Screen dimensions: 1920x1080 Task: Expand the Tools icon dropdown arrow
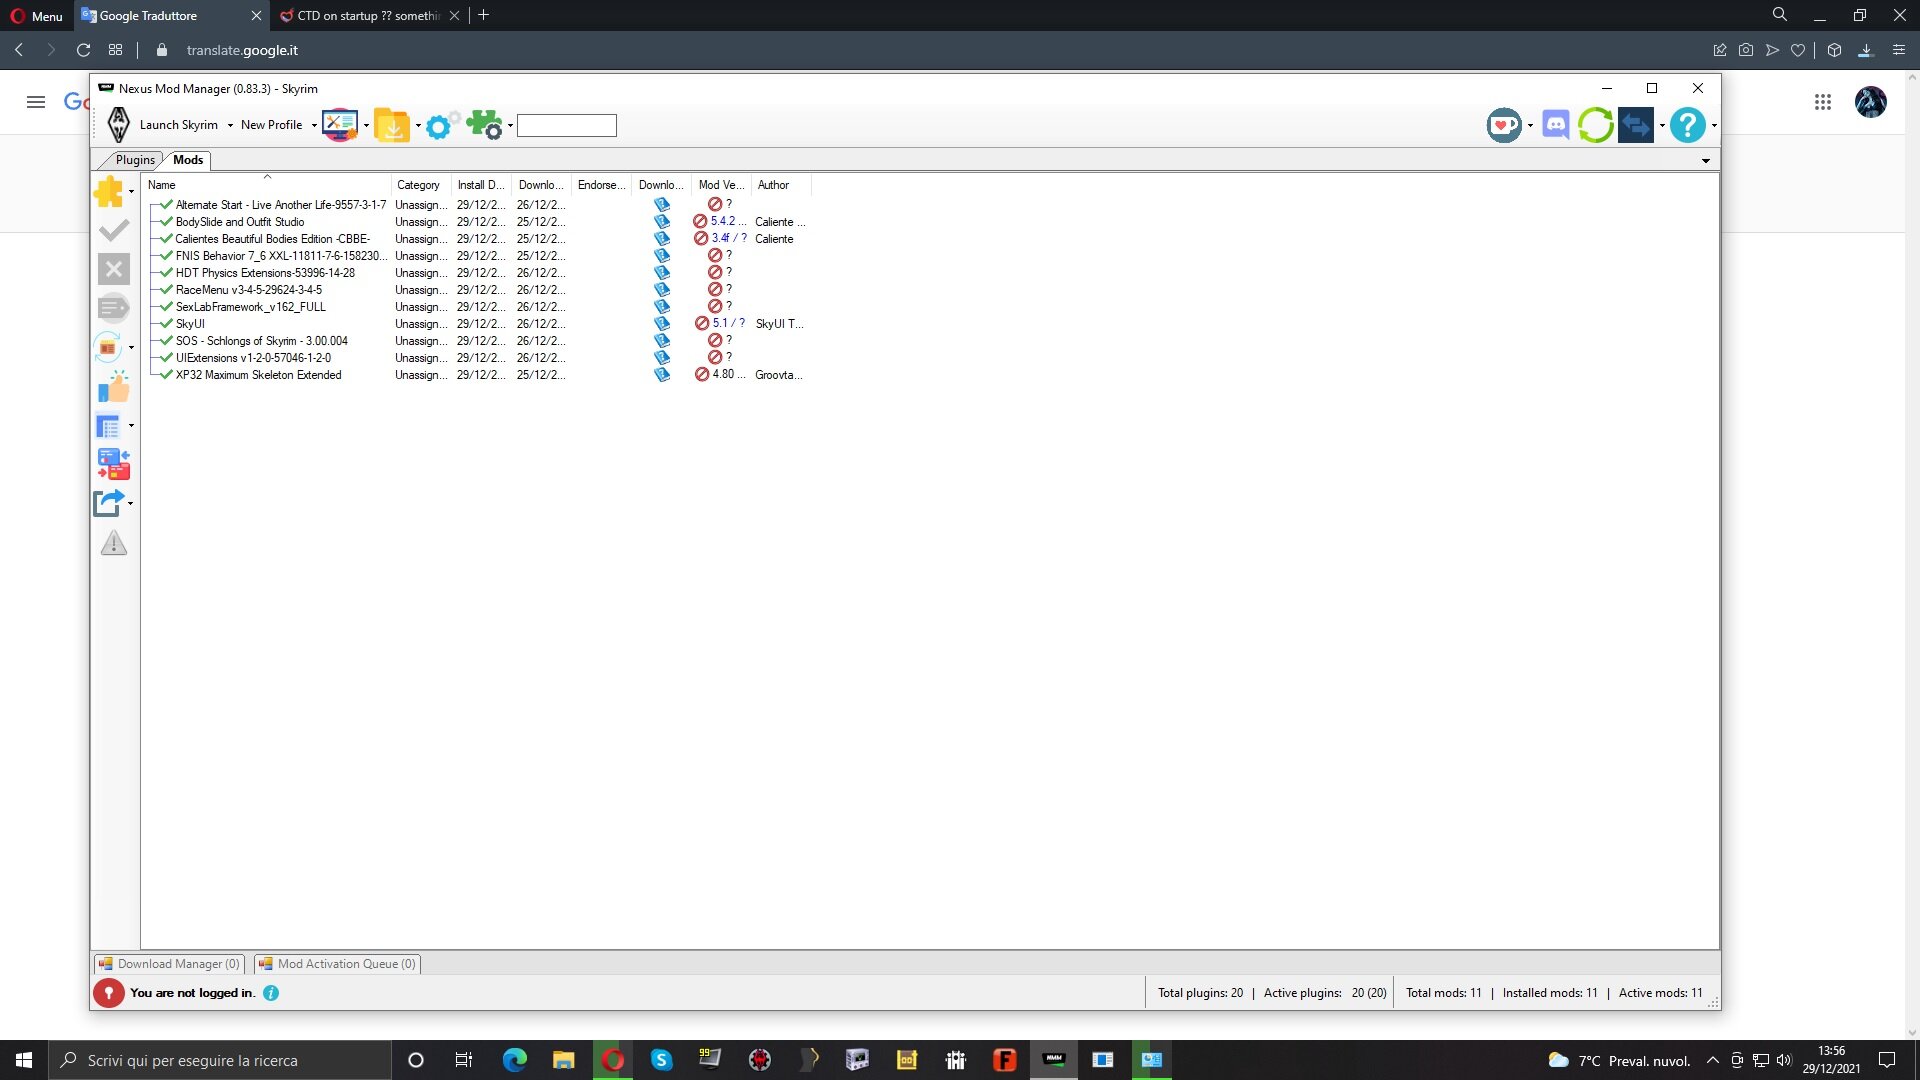tap(366, 126)
